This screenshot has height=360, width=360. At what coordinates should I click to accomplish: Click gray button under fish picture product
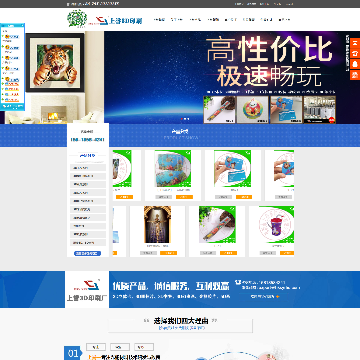[164, 197]
